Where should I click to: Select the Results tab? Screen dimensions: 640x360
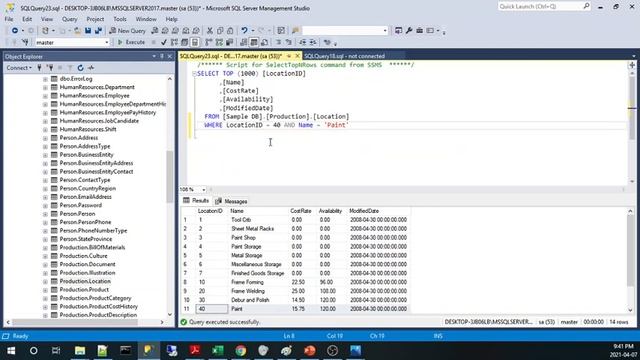click(x=196, y=201)
